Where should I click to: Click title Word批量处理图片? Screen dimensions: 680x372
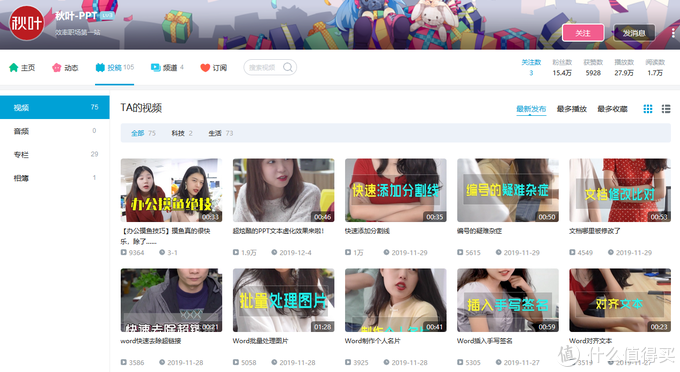tap(260, 341)
